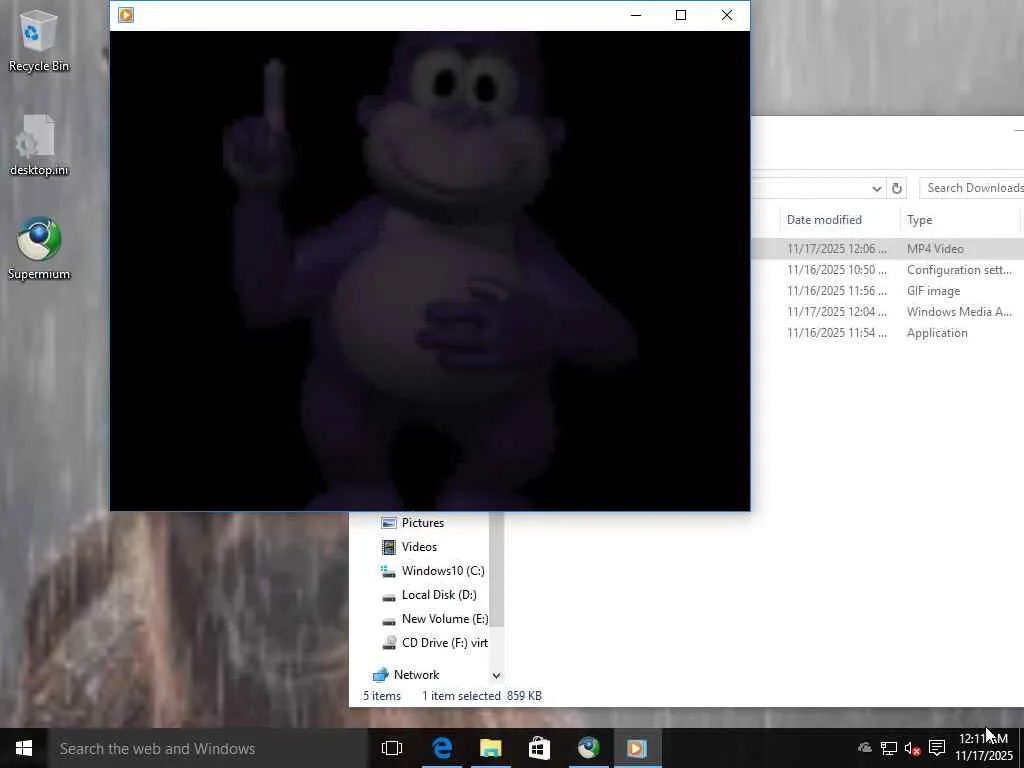This screenshot has width=1024, height=768.
Task: Click the media player title bar icon
Action: click(x=126, y=15)
